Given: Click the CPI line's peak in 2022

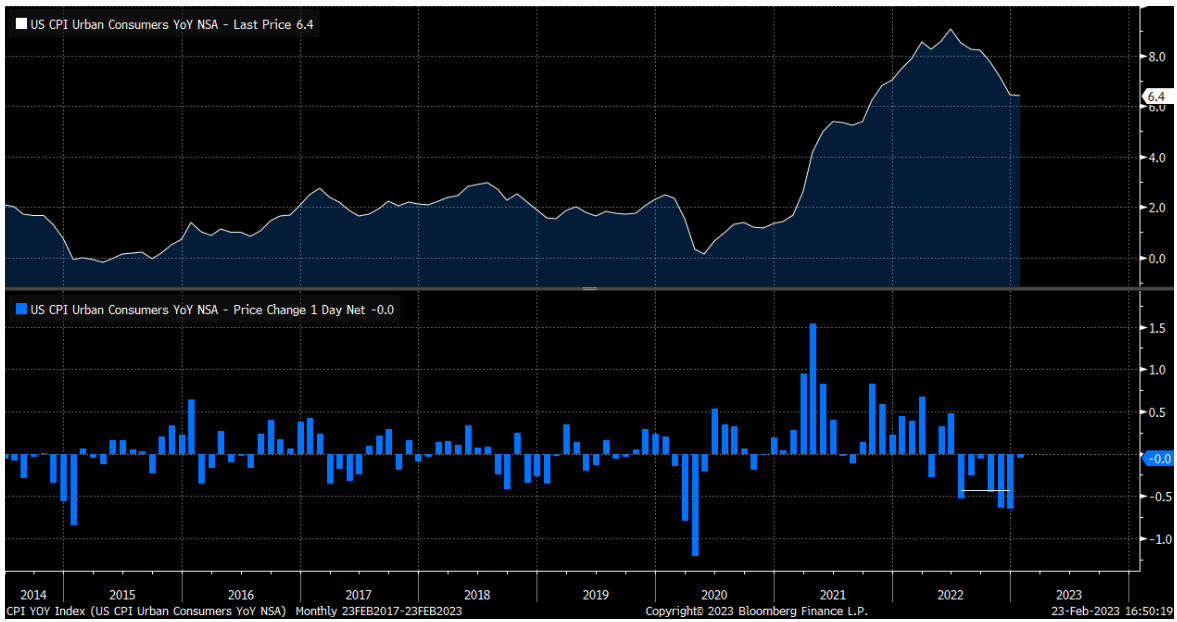Looking at the screenshot, I should [x=951, y=30].
